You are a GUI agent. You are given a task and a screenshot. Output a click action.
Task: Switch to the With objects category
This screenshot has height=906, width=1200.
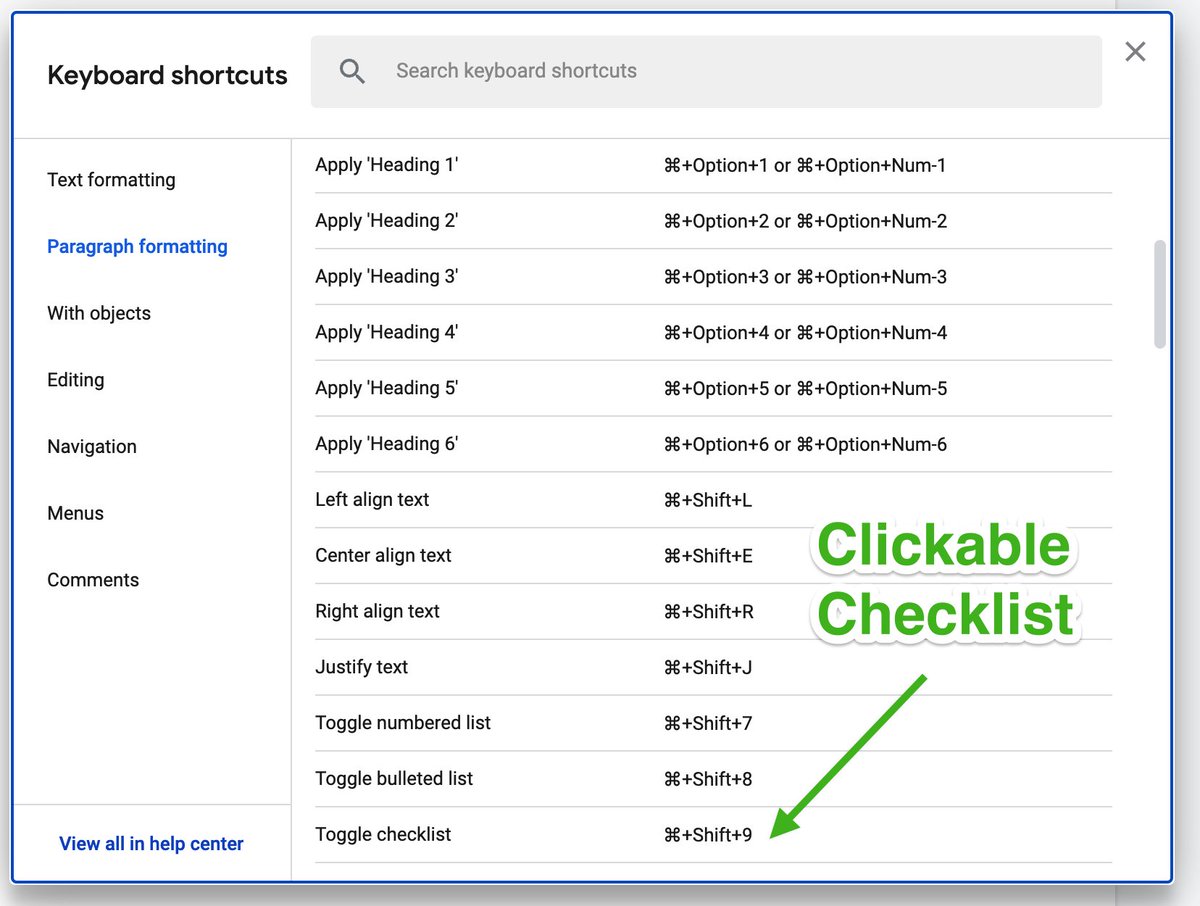click(99, 313)
